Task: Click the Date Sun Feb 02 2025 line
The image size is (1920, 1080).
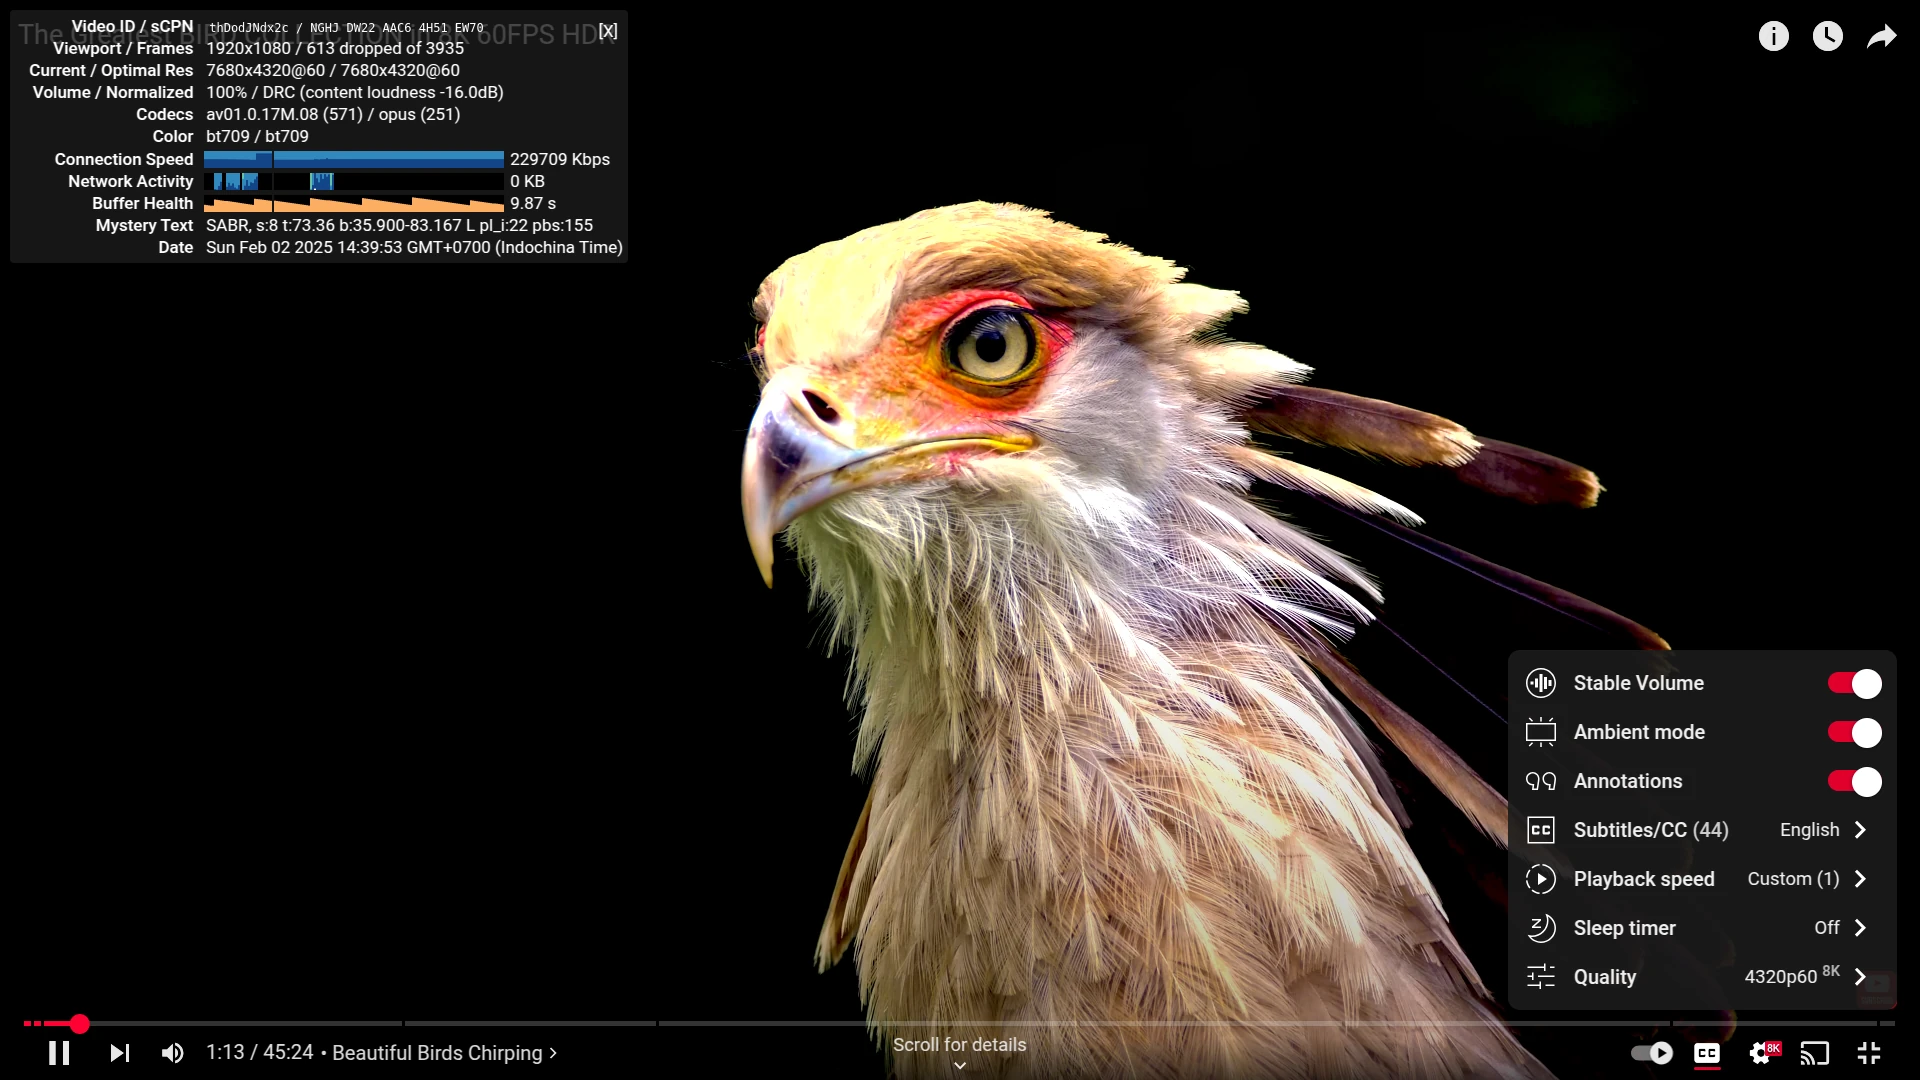Action: [x=414, y=247]
